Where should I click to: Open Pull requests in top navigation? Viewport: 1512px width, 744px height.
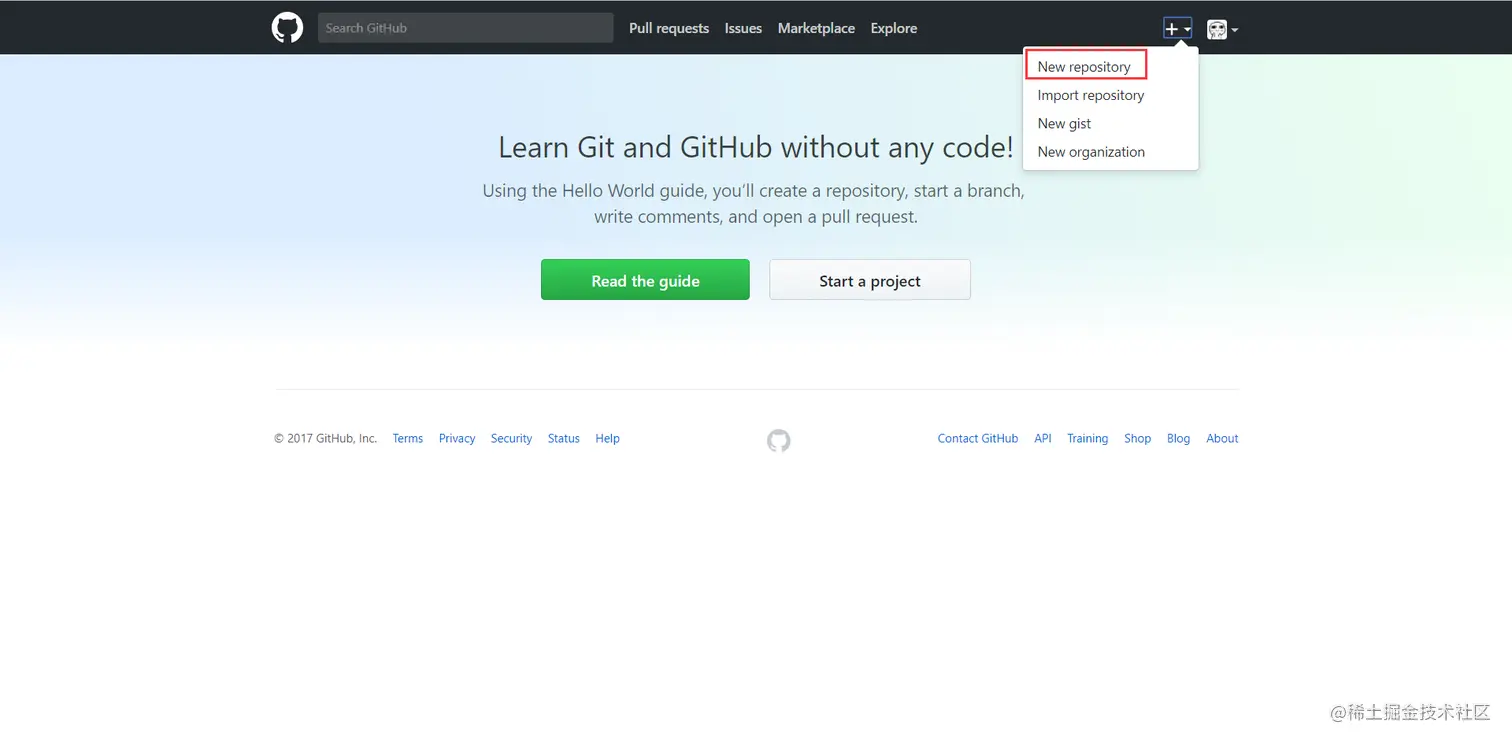click(669, 28)
